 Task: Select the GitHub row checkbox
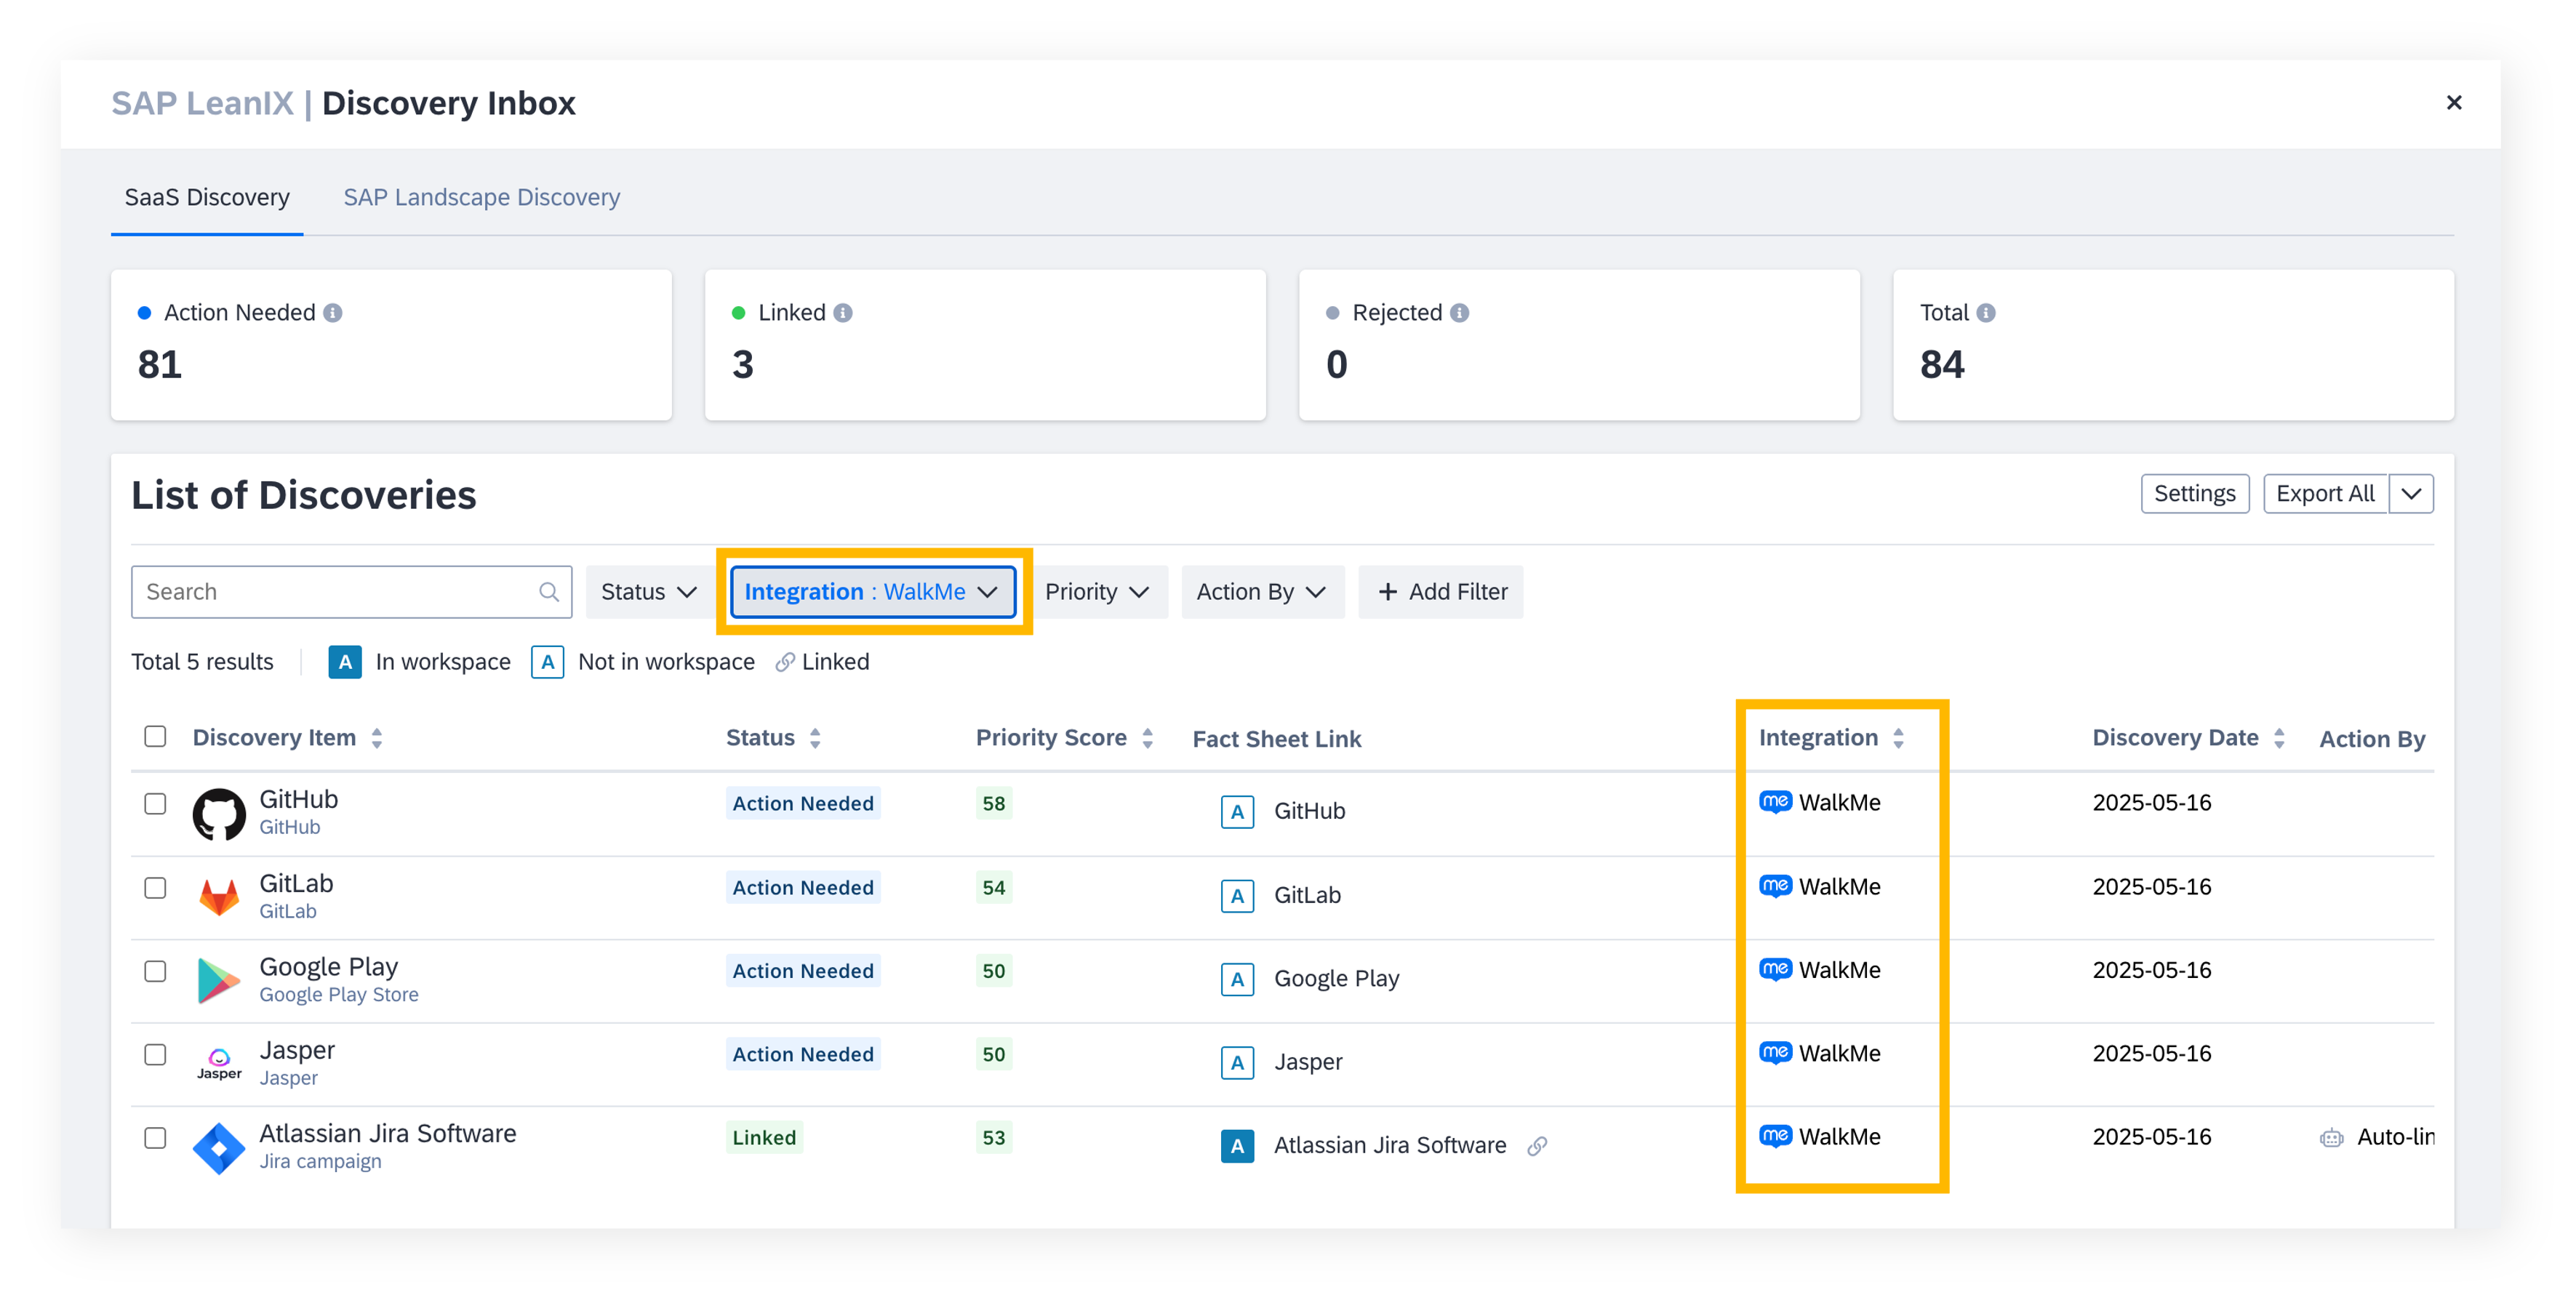tap(155, 804)
